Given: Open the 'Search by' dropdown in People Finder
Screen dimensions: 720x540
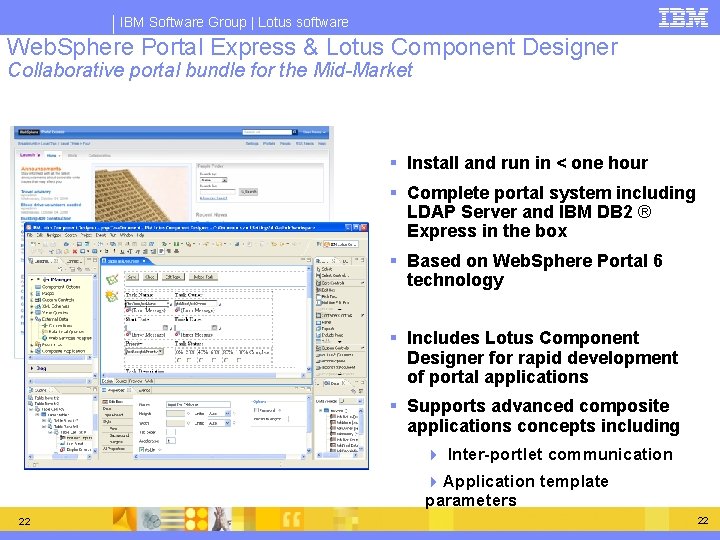Looking at the screenshot, I should click(x=214, y=180).
